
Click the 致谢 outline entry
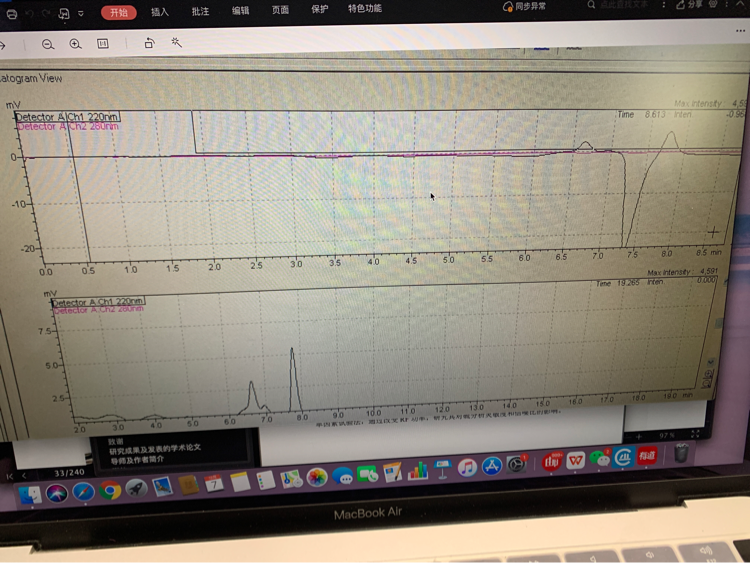[116, 441]
